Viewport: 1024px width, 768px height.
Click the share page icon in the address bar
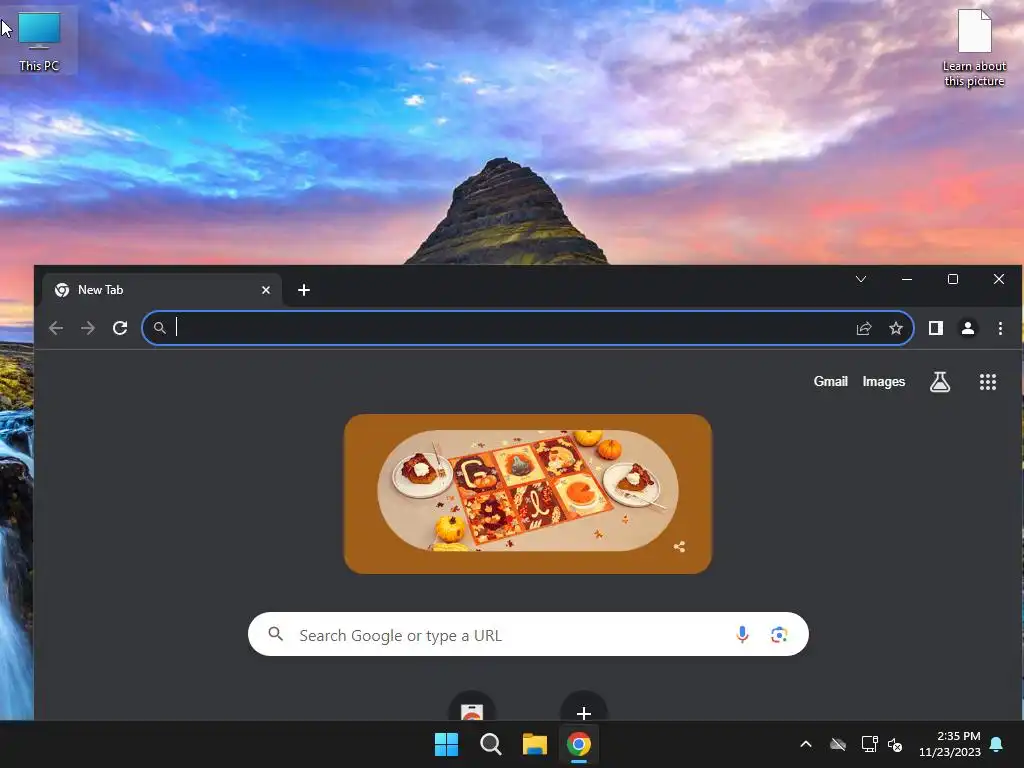point(864,328)
